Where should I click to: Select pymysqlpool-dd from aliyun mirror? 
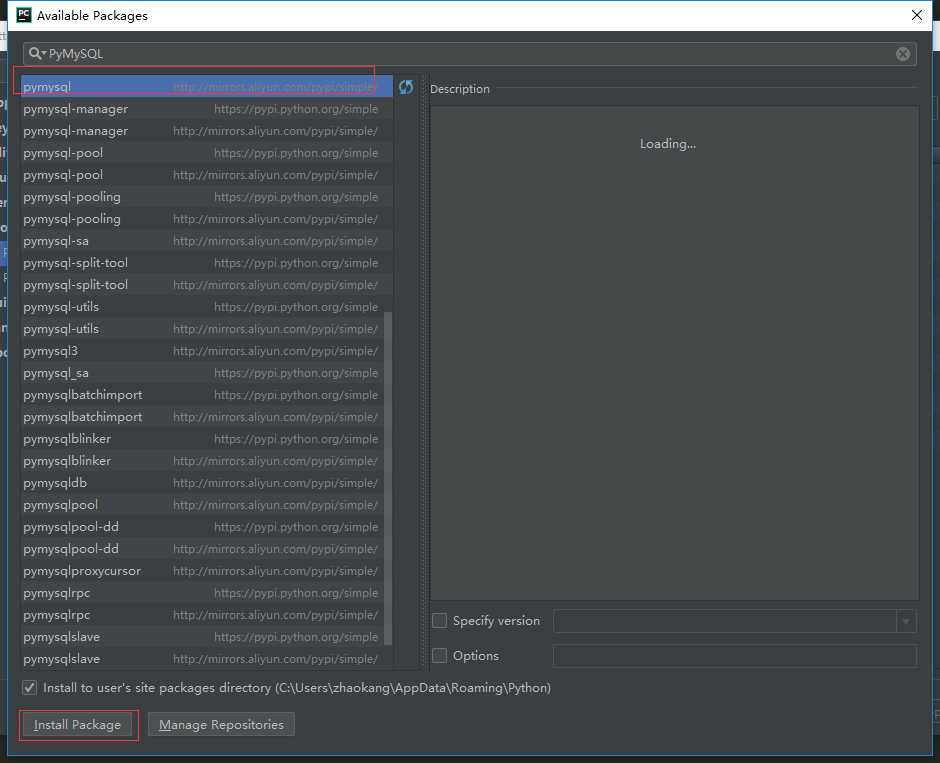pos(203,548)
